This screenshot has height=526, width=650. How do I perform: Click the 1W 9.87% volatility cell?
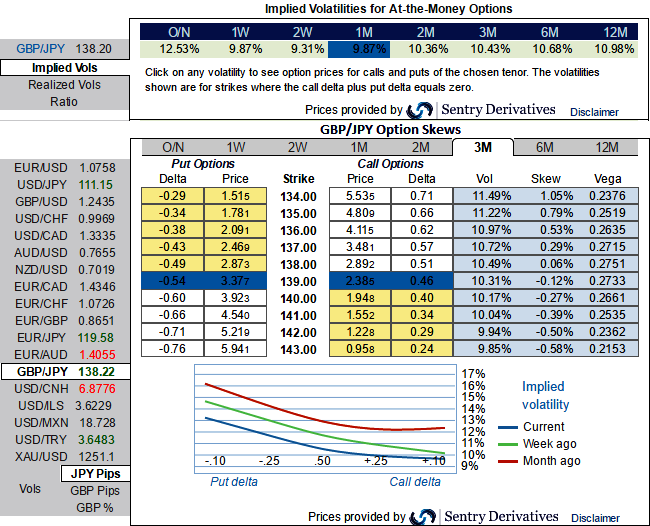245,49
